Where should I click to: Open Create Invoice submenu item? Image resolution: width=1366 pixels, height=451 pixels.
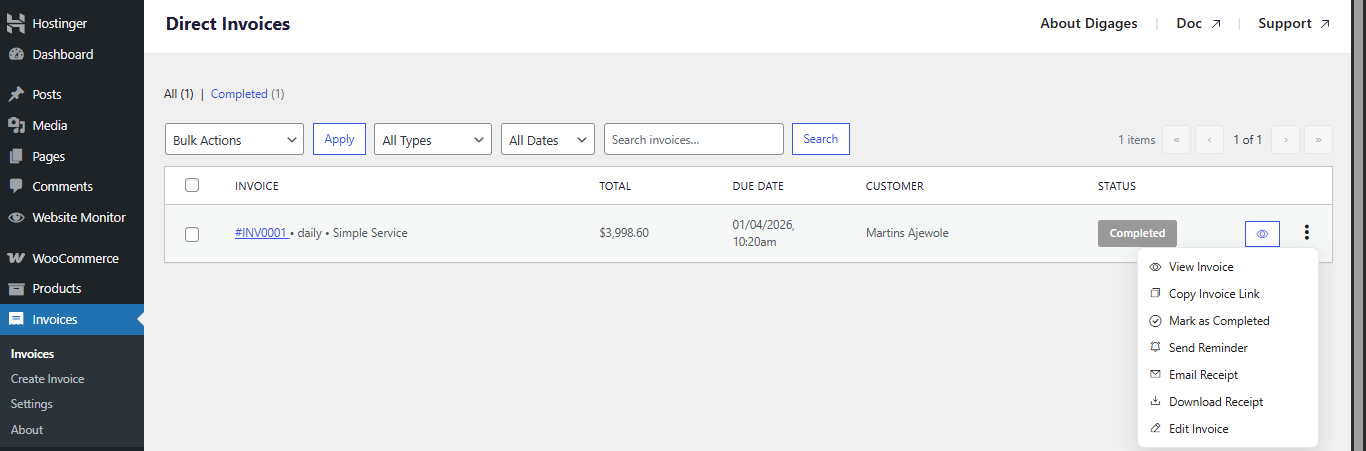click(47, 379)
